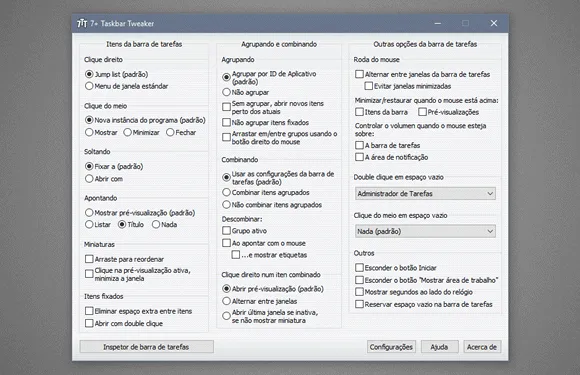Image resolution: width=580 pixels, height=375 pixels.
Task: Select Mostrar under Clique do meio
Action: (89, 132)
